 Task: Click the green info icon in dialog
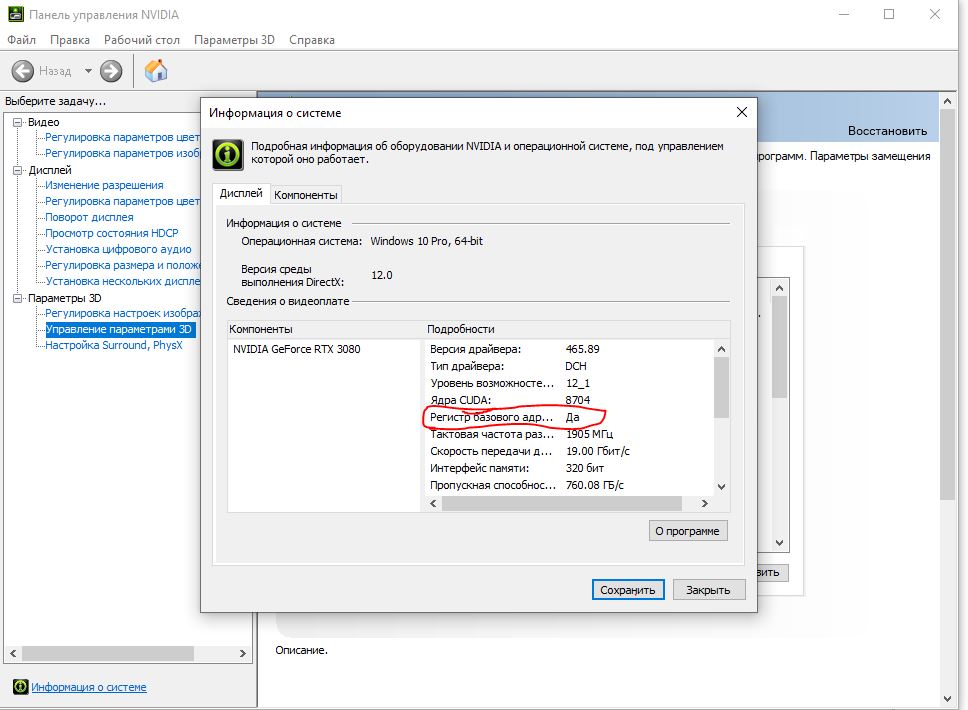pos(228,154)
